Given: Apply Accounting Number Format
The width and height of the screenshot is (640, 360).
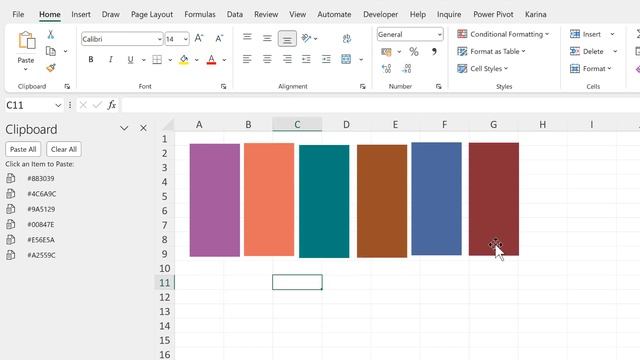Looking at the screenshot, I should [386, 51].
